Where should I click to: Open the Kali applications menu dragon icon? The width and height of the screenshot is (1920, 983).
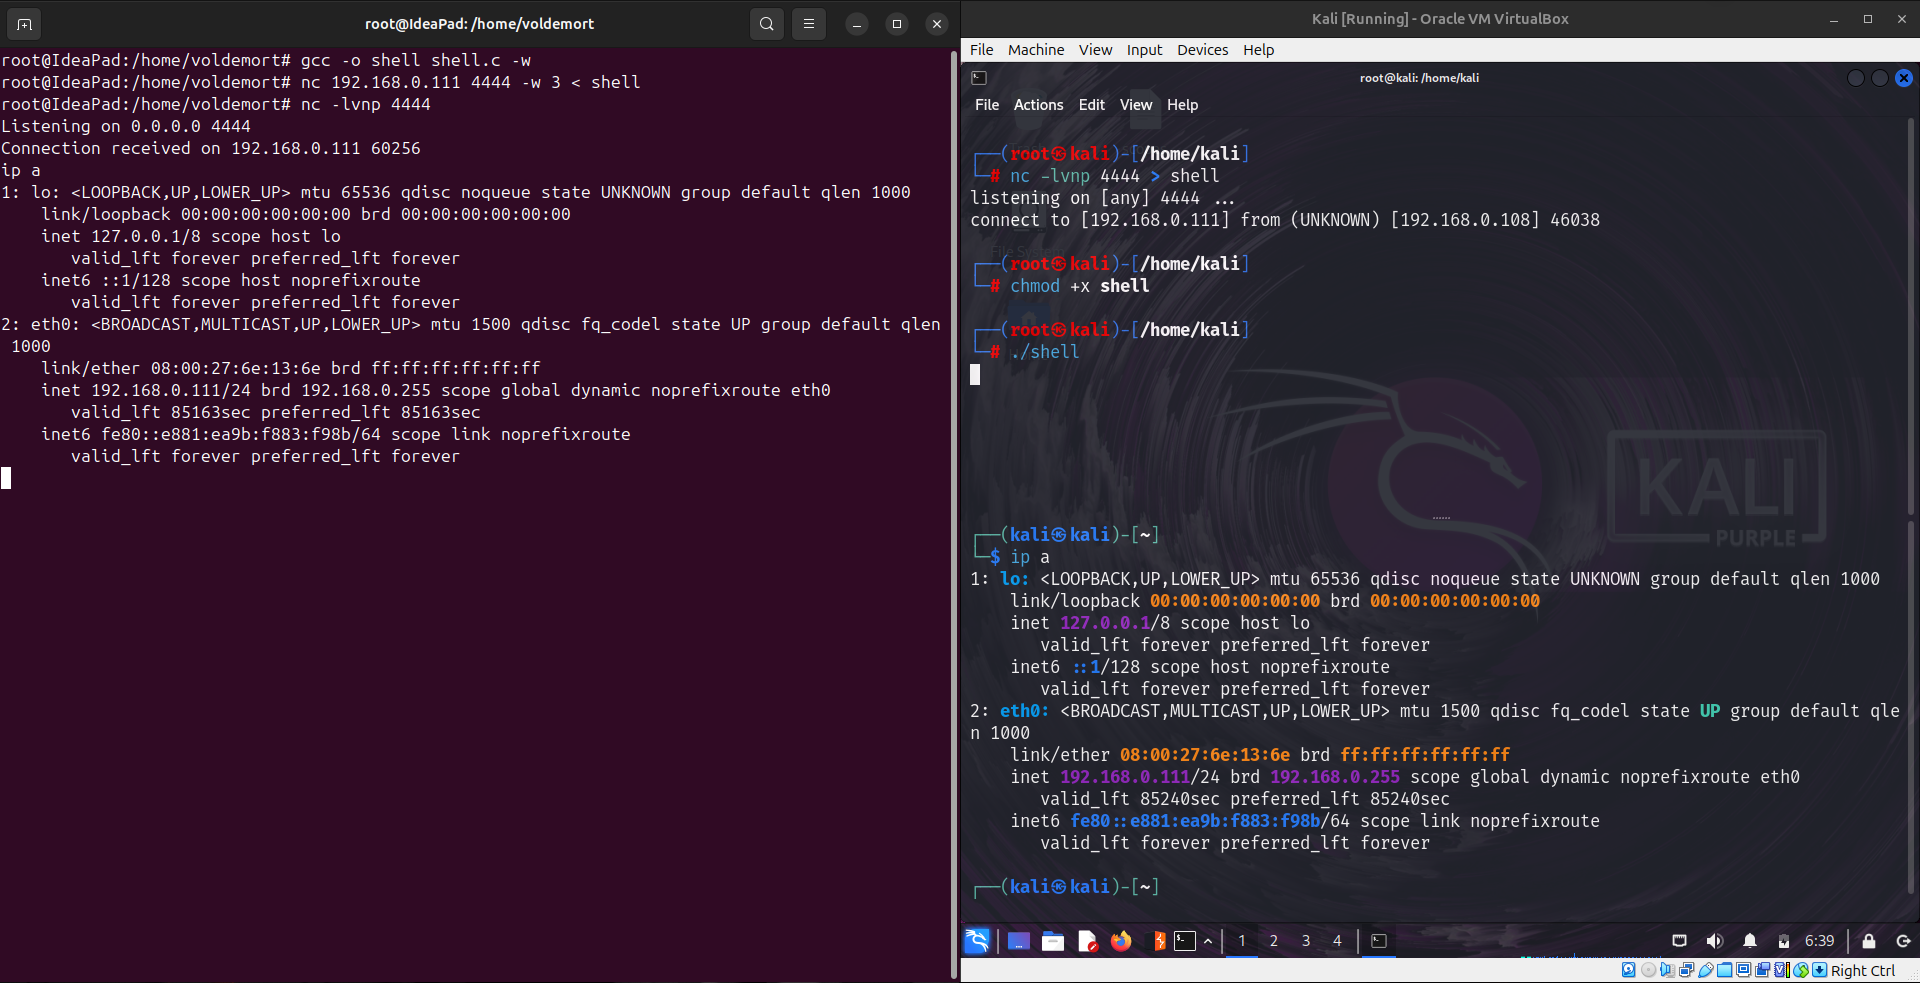click(977, 940)
